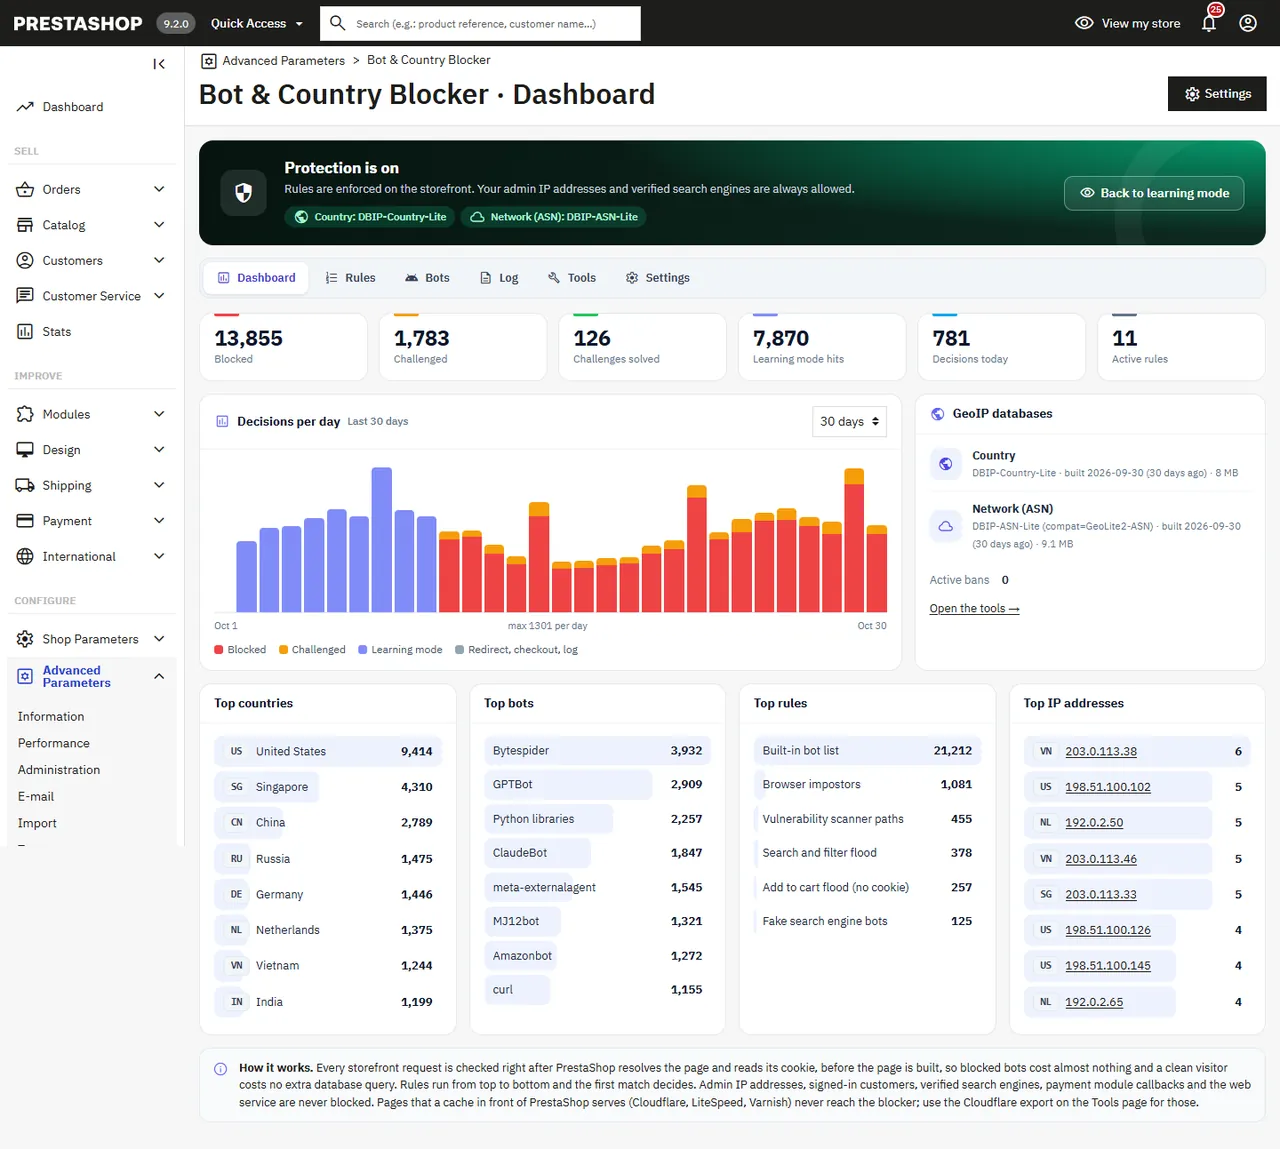Collapse the sidebar with the arrow icon

[x=159, y=64]
